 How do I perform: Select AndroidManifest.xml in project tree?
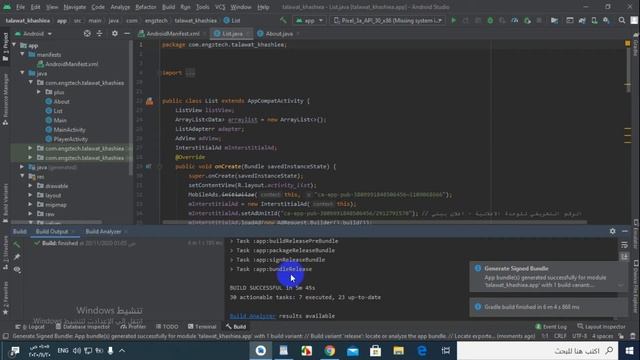click(x=71, y=64)
